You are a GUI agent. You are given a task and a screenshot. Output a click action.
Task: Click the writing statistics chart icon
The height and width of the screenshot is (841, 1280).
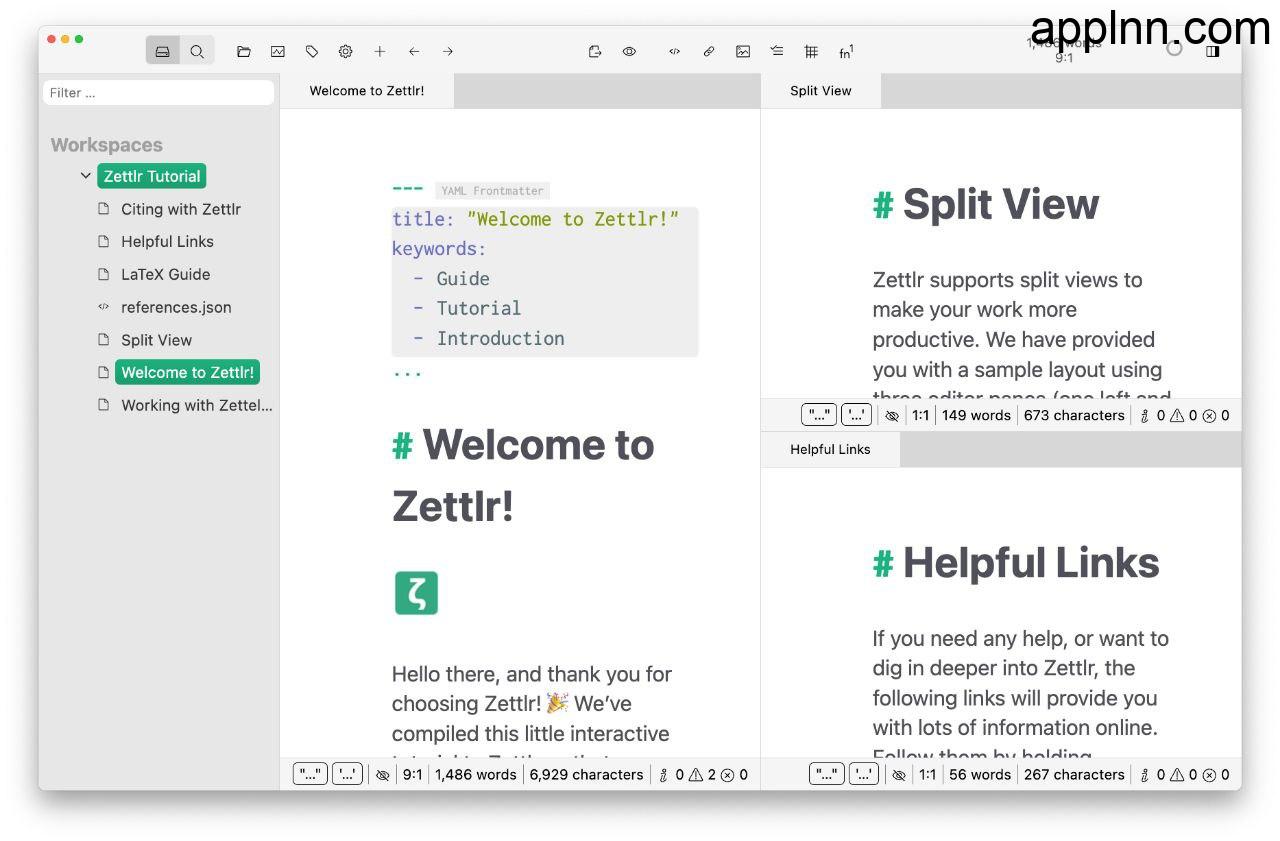click(x=278, y=51)
